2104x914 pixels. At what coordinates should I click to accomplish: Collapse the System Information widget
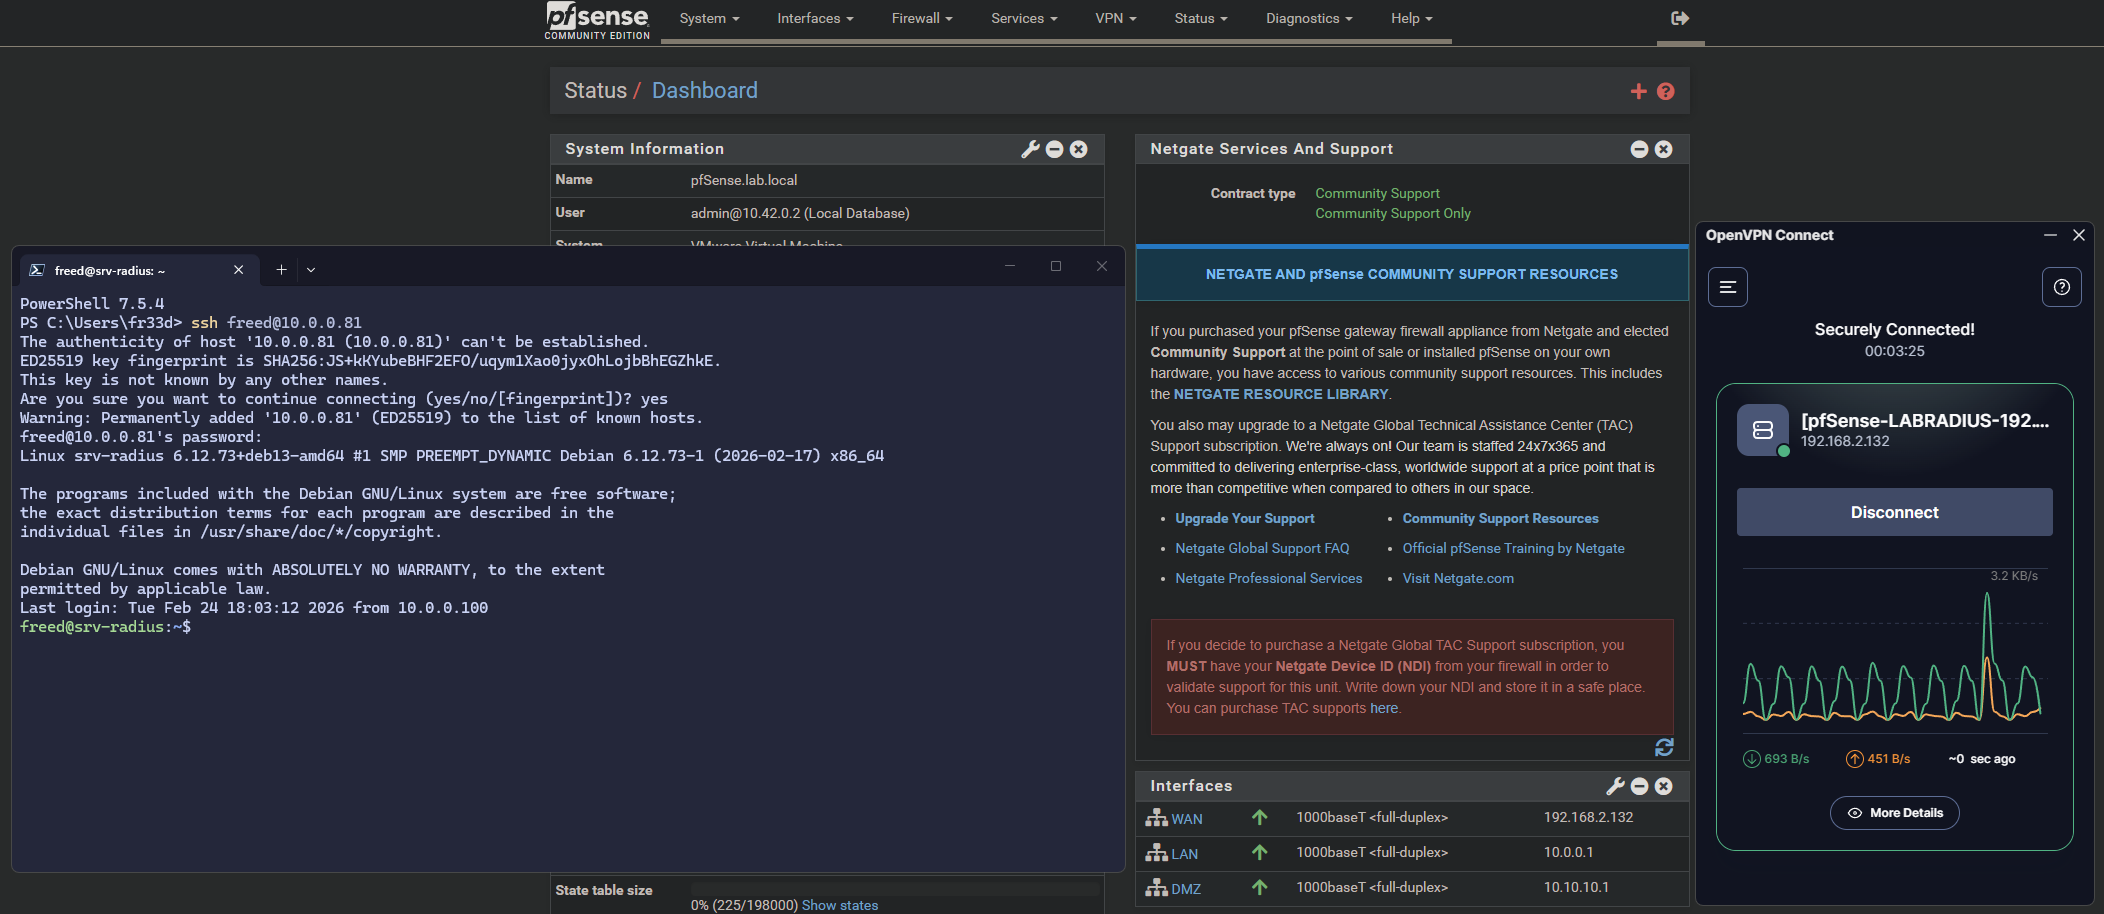tap(1054, 149)
